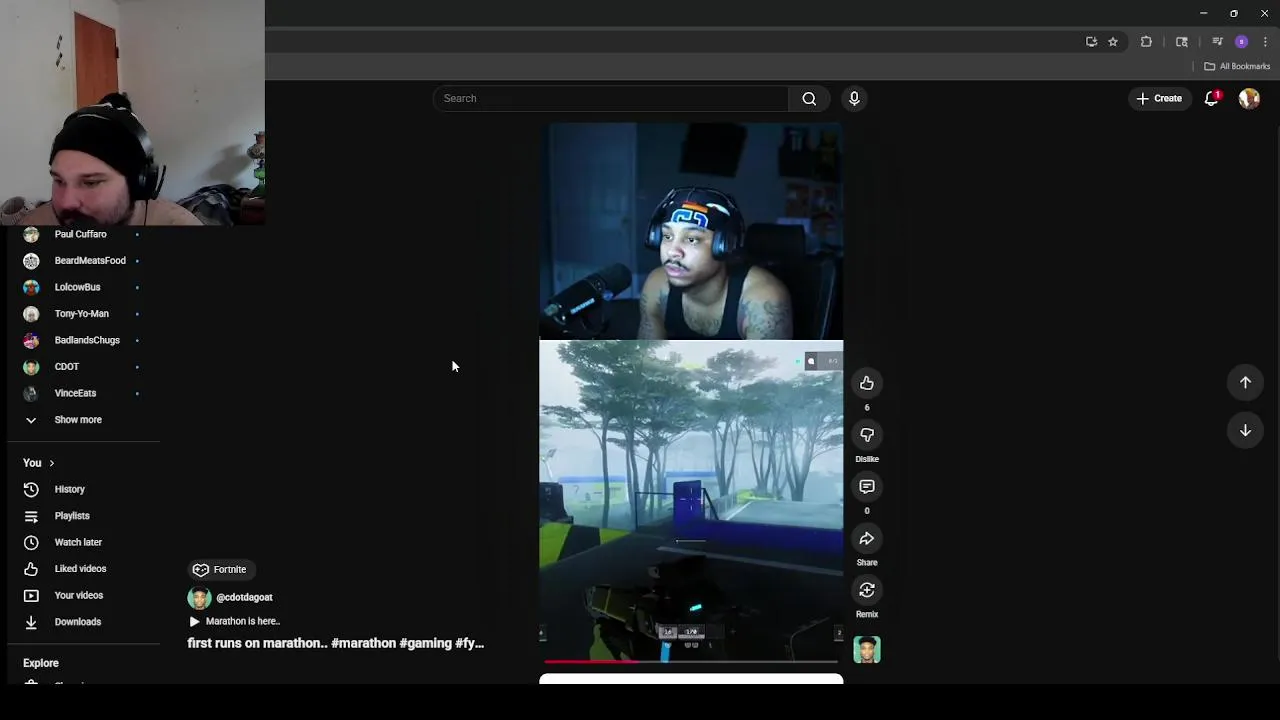Remix this Short

(867, 590)
